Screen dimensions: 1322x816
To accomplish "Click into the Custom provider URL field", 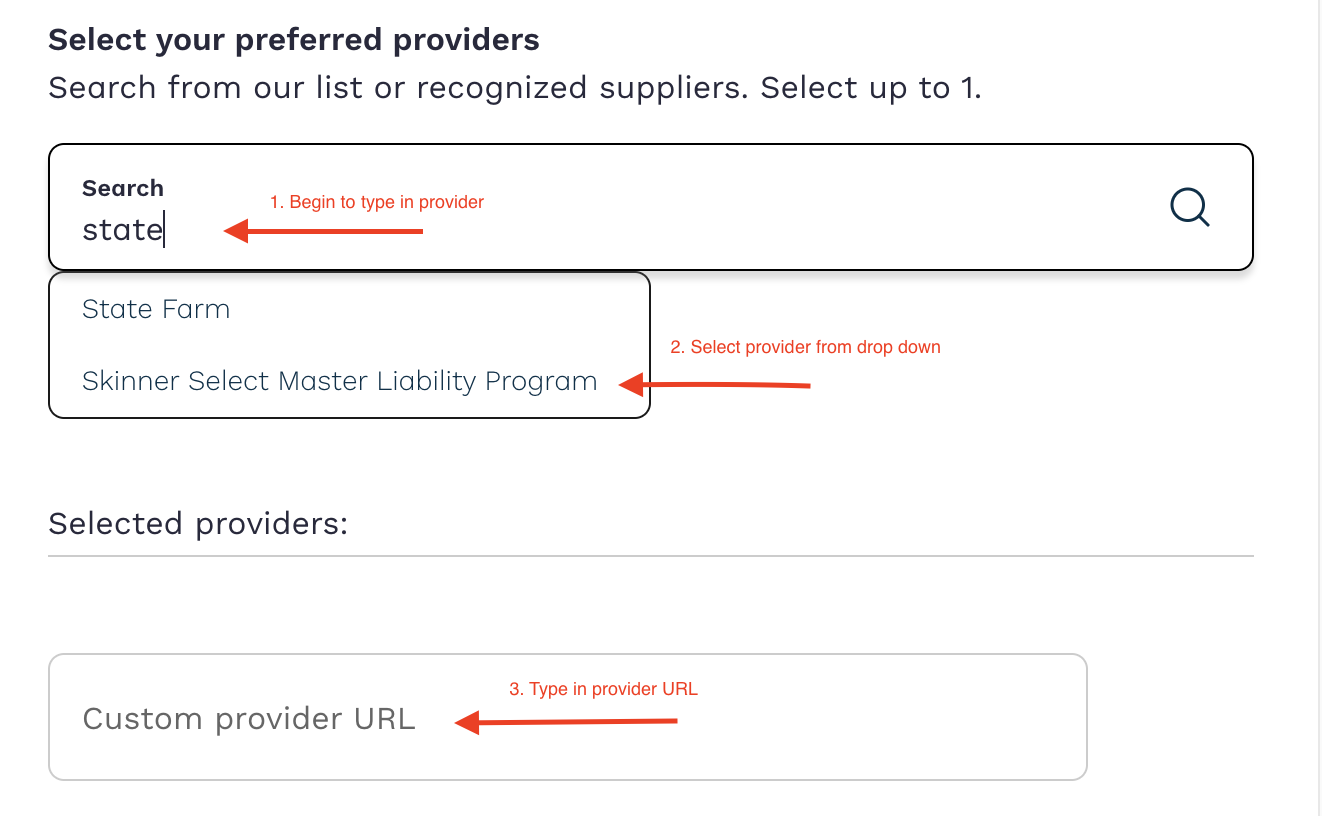I will click(x=568, y=717).
